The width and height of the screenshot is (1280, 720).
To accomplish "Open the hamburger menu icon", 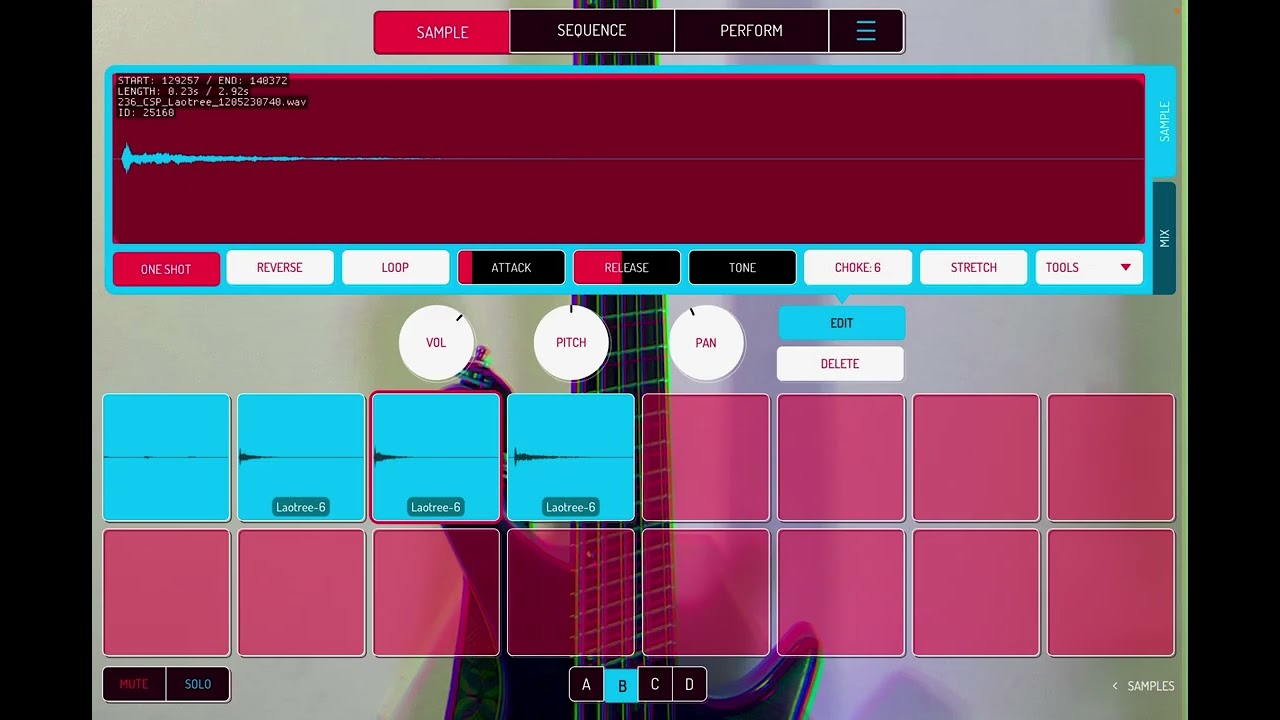I will (866, 31).
